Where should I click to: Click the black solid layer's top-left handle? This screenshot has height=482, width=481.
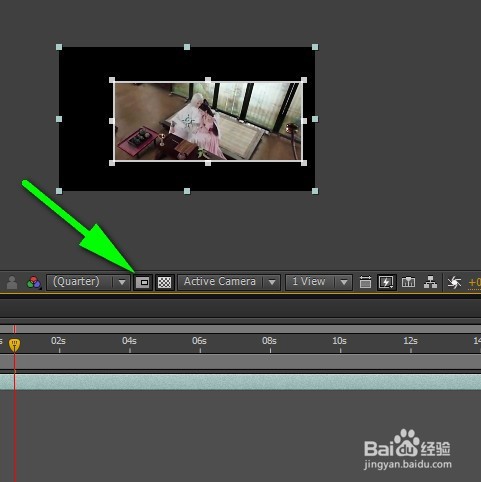(59, 47)
